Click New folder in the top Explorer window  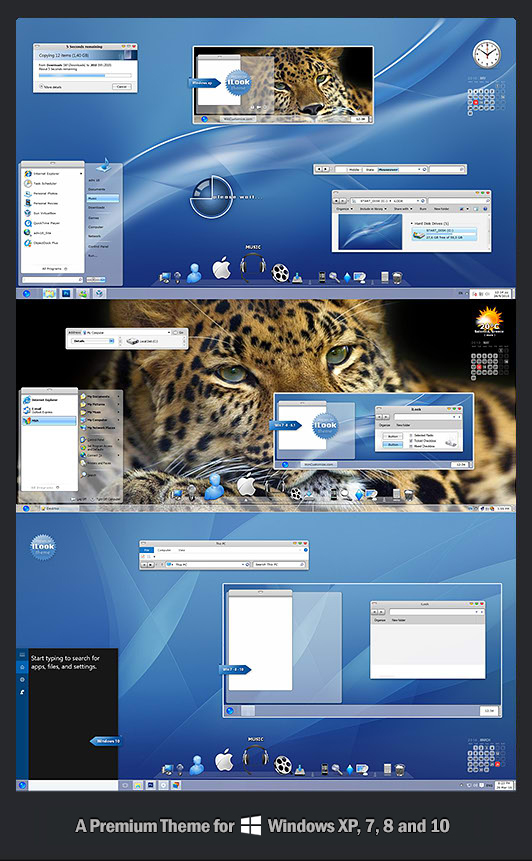click(441, 209)
